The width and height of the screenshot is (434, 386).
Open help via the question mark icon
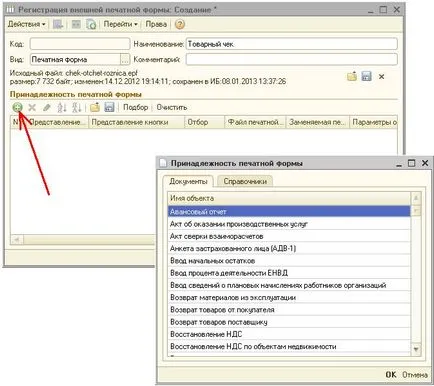click(180, 24)
